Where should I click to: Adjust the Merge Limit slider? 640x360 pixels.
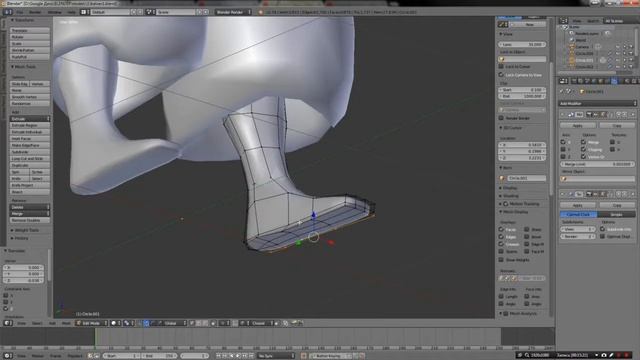598,164
